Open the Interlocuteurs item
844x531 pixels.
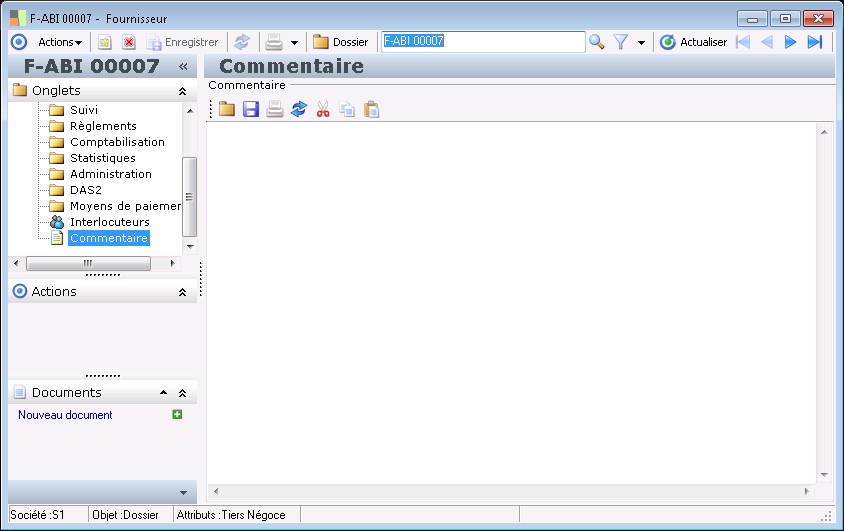pyautogui.click(x=110, y=222)
